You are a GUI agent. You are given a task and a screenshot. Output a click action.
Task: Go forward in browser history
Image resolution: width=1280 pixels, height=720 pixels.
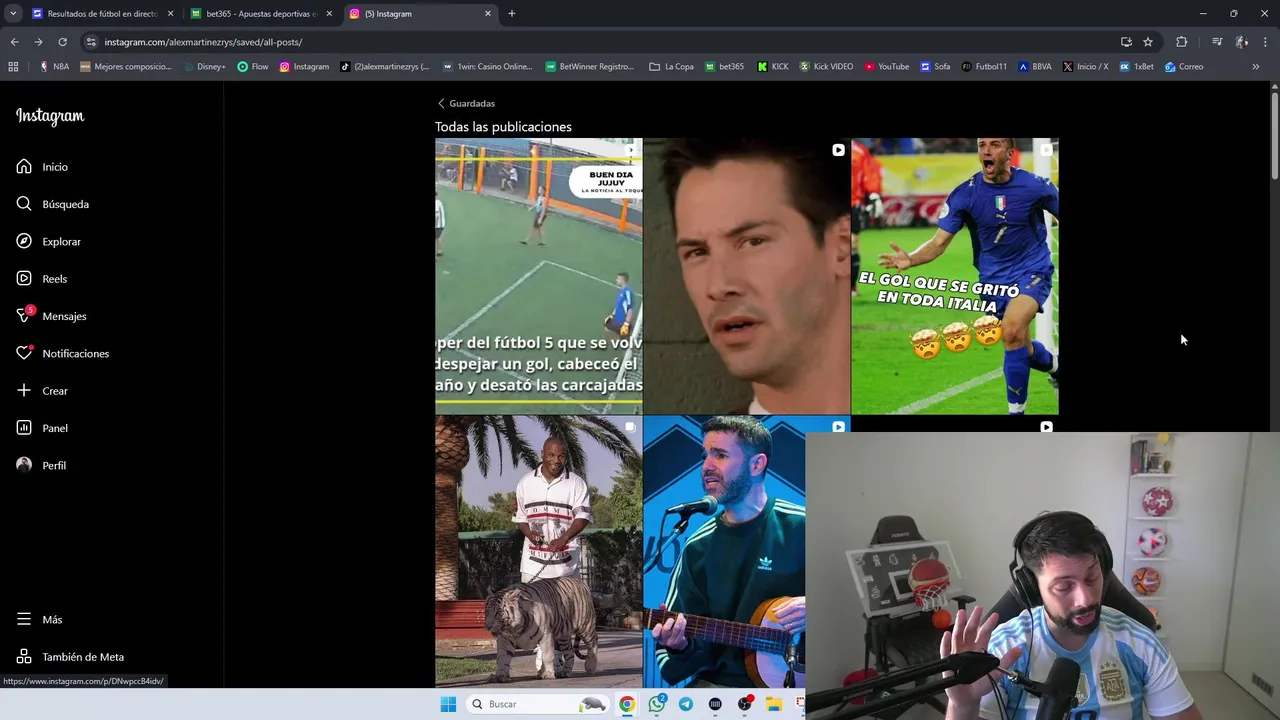click(x=38, y=42)
